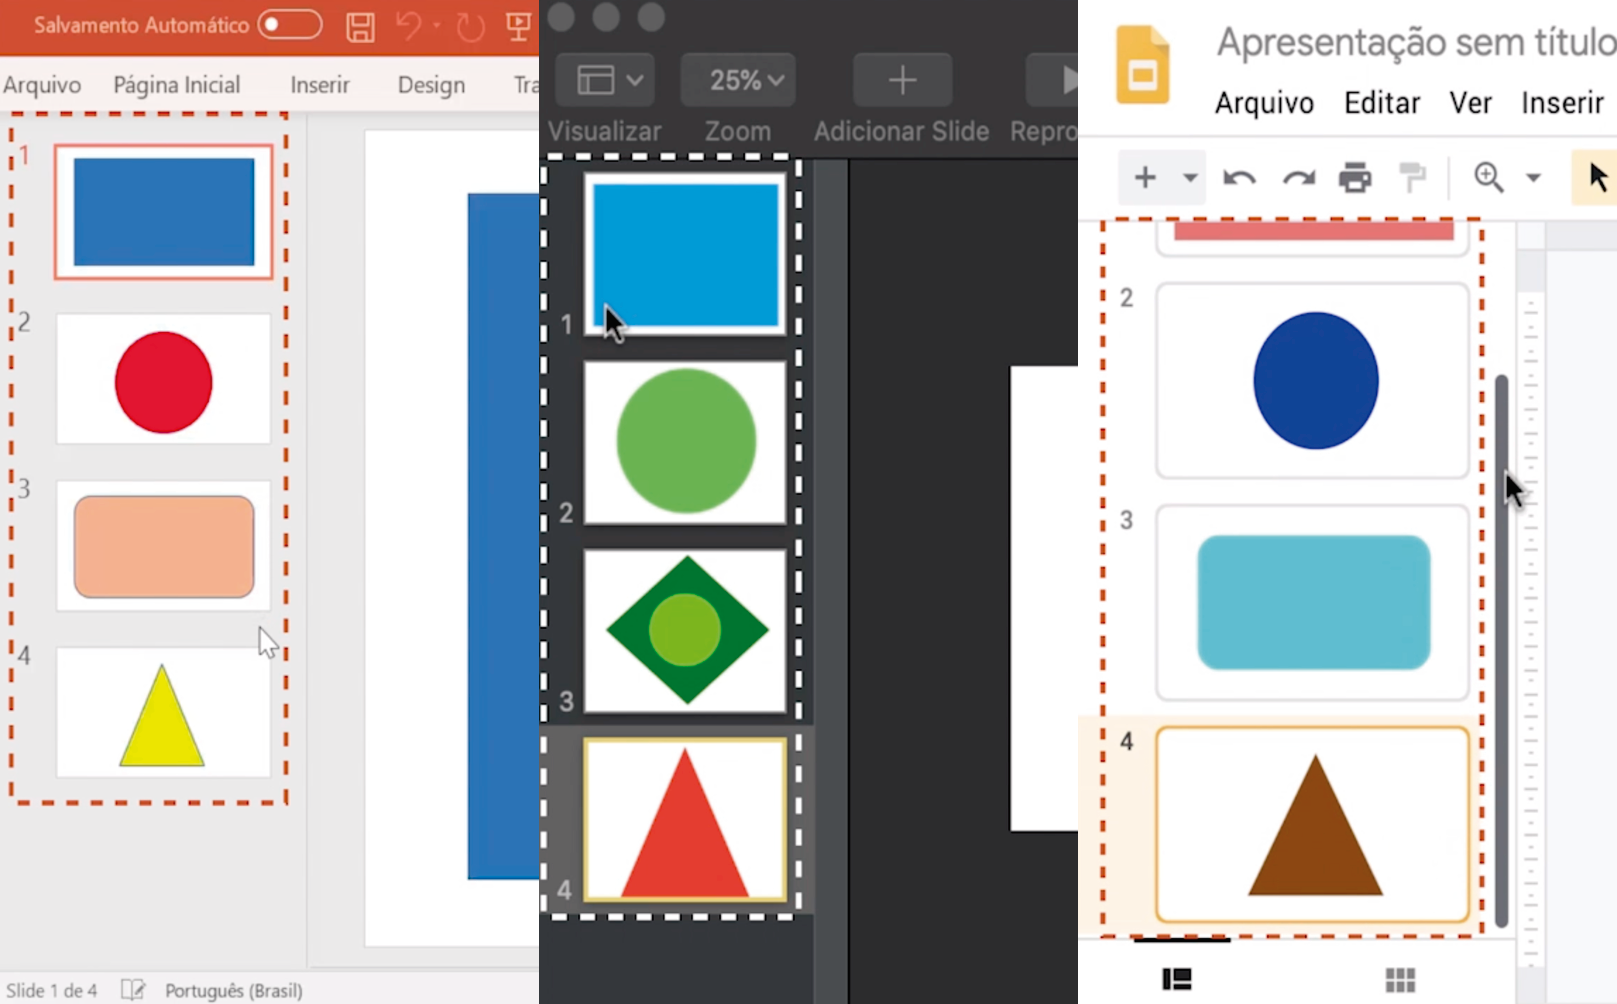The image size is (1617, 1004).
Task: Select brown triangle slide 4 in Google Slides
Action: (1312, 824)
